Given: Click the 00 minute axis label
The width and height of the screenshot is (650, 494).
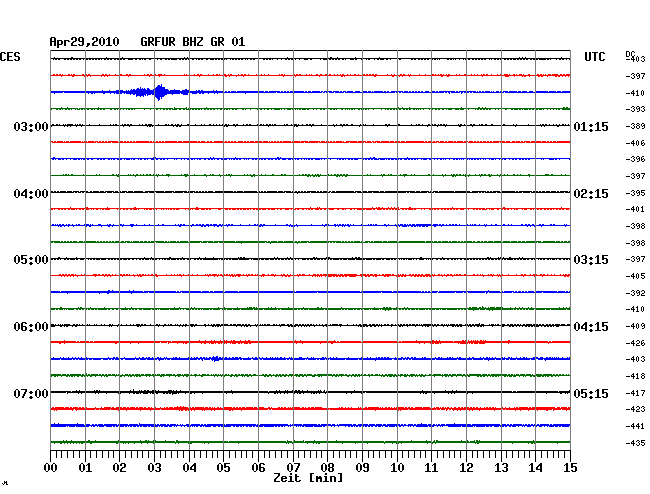Looking at the screenshot, I should click(x=51, y=468).
